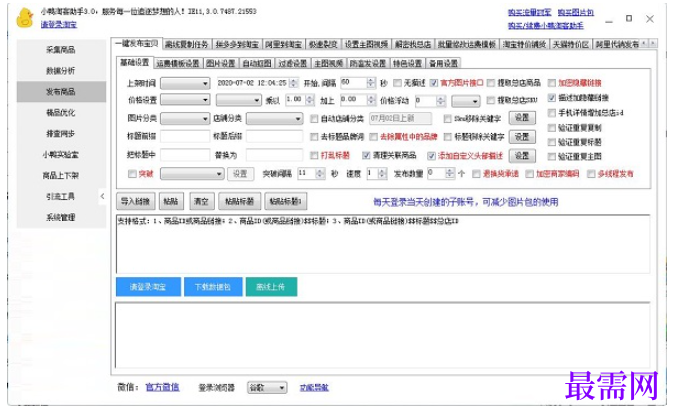Open the 拼多多到淘宝 tab

[237, 44]
